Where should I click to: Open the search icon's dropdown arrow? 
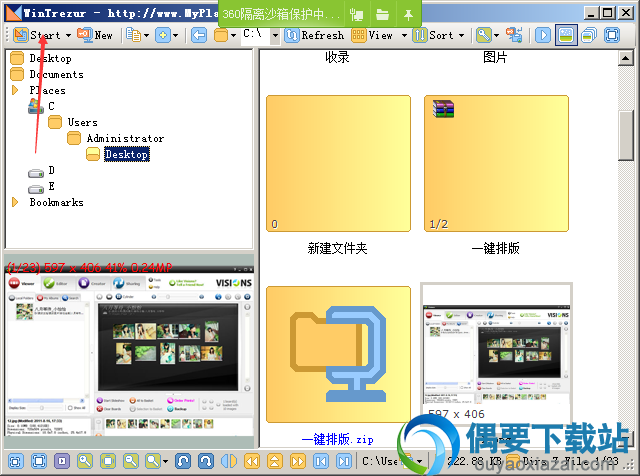[x=496, y=36]
